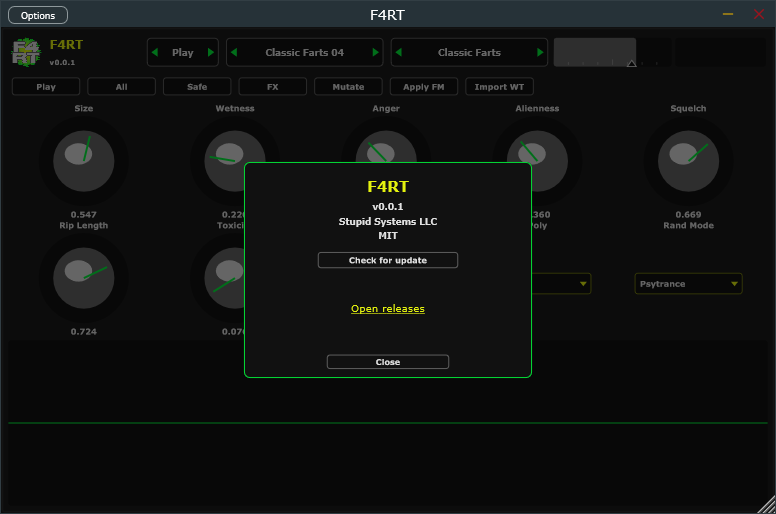Click the Rip Length value 0.724
Image resolution: width=776 pixels, height=514 pixels.
pos(84,331)
